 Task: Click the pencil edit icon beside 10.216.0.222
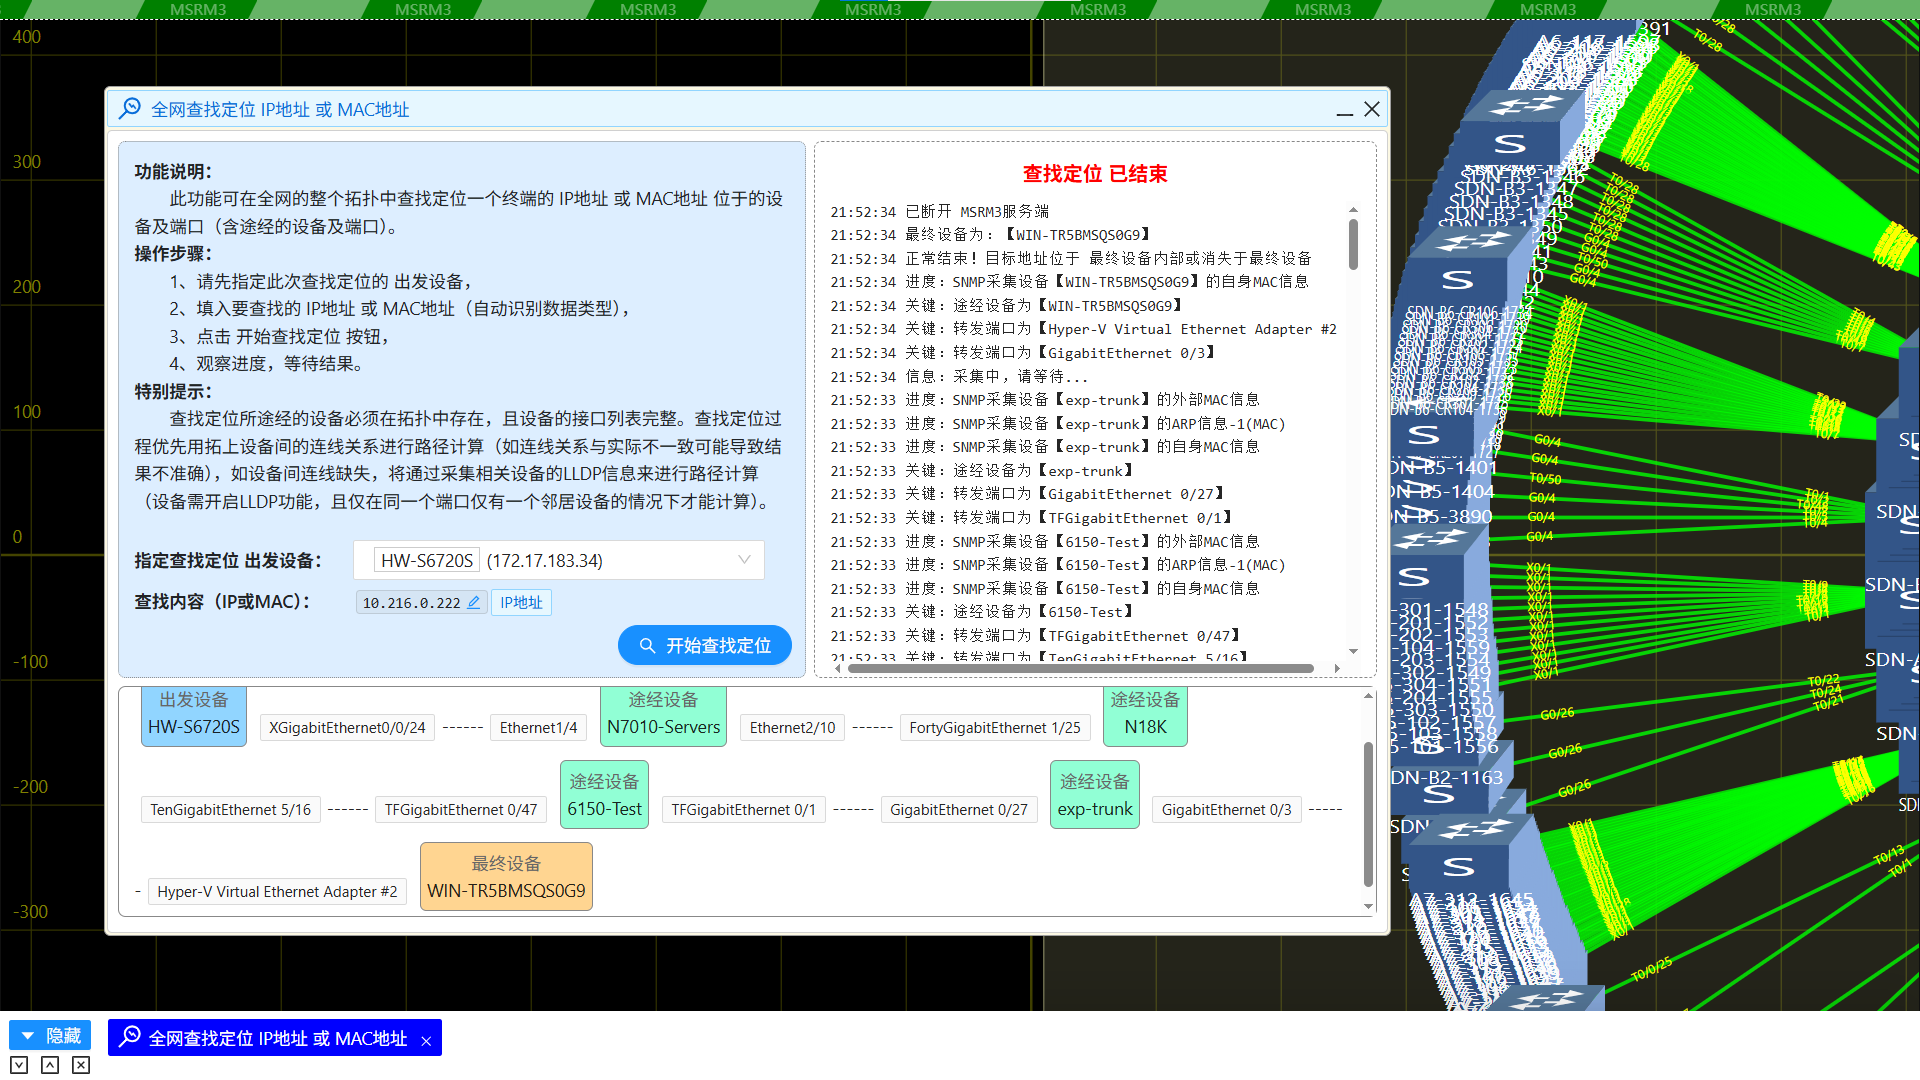tap(474, 603)
